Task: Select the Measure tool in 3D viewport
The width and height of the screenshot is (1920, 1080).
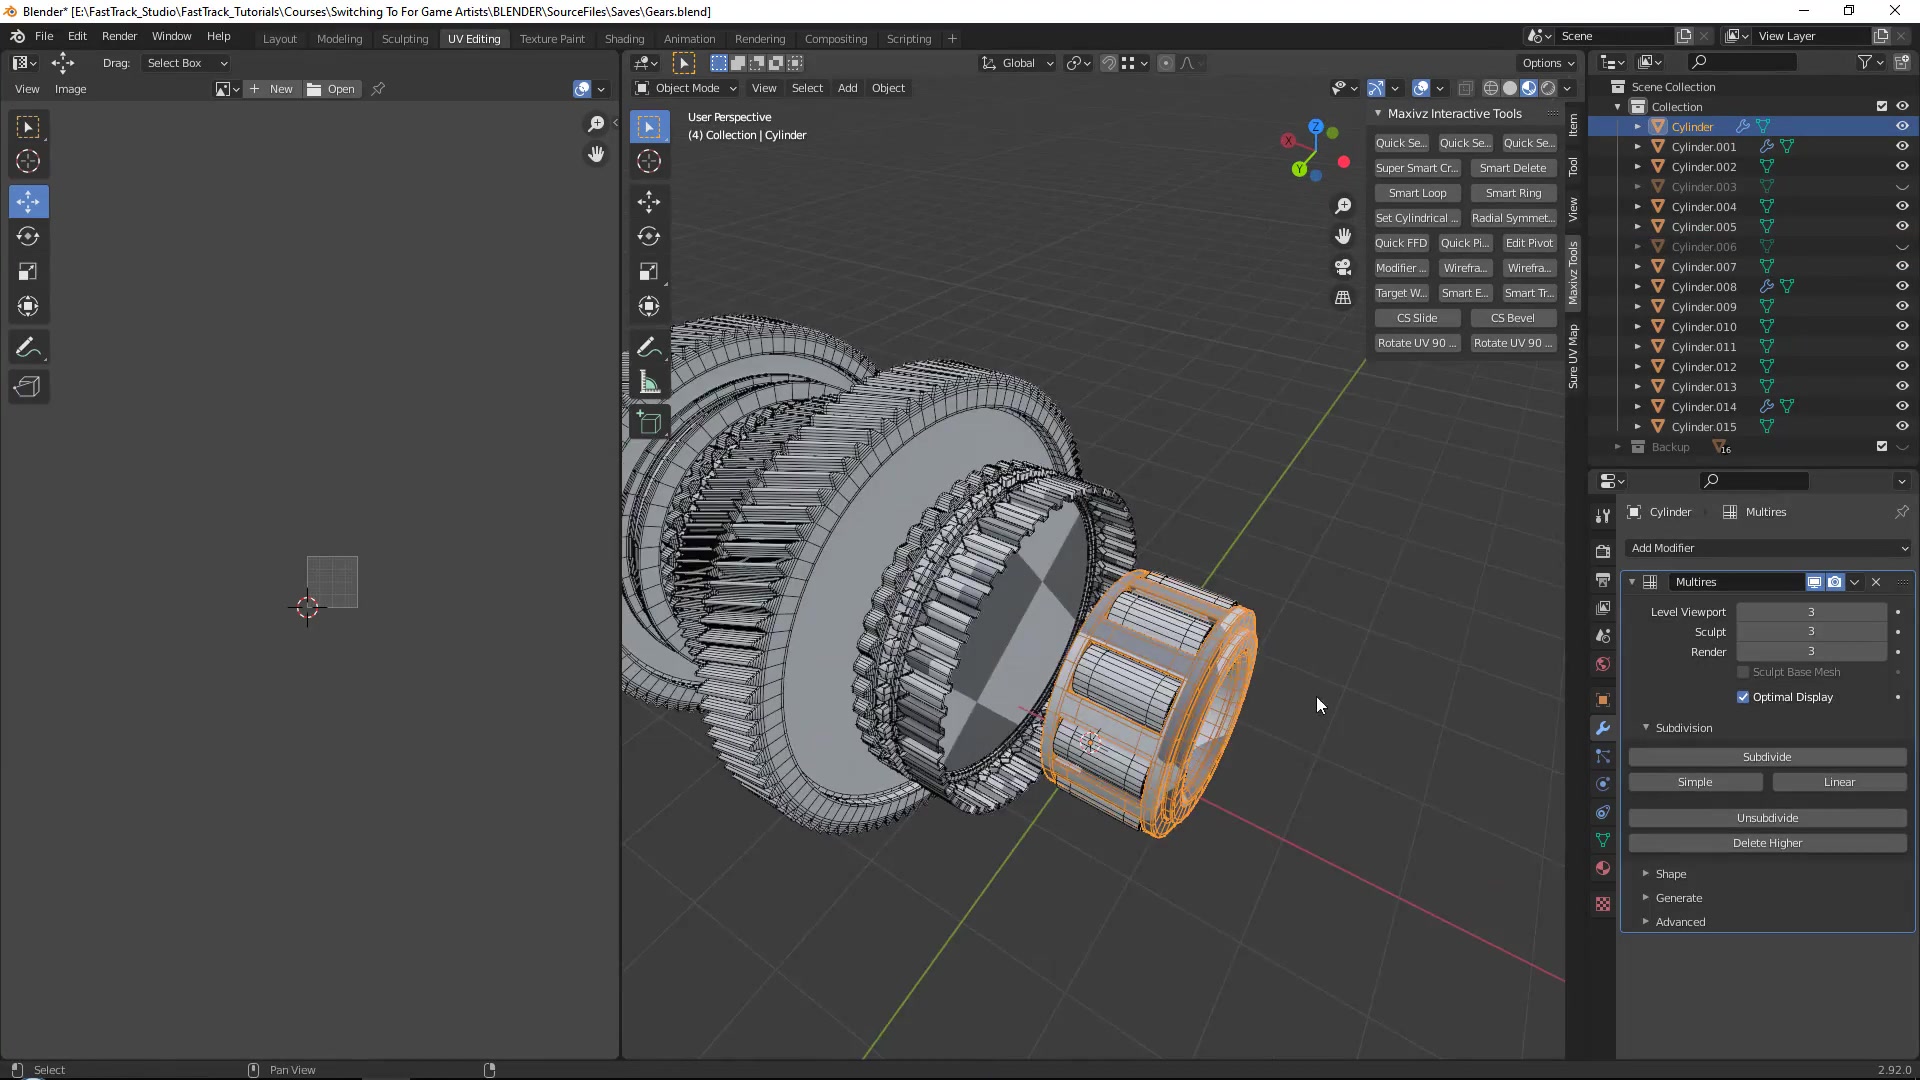Action: pyautogui.click(x=649, y=382)
